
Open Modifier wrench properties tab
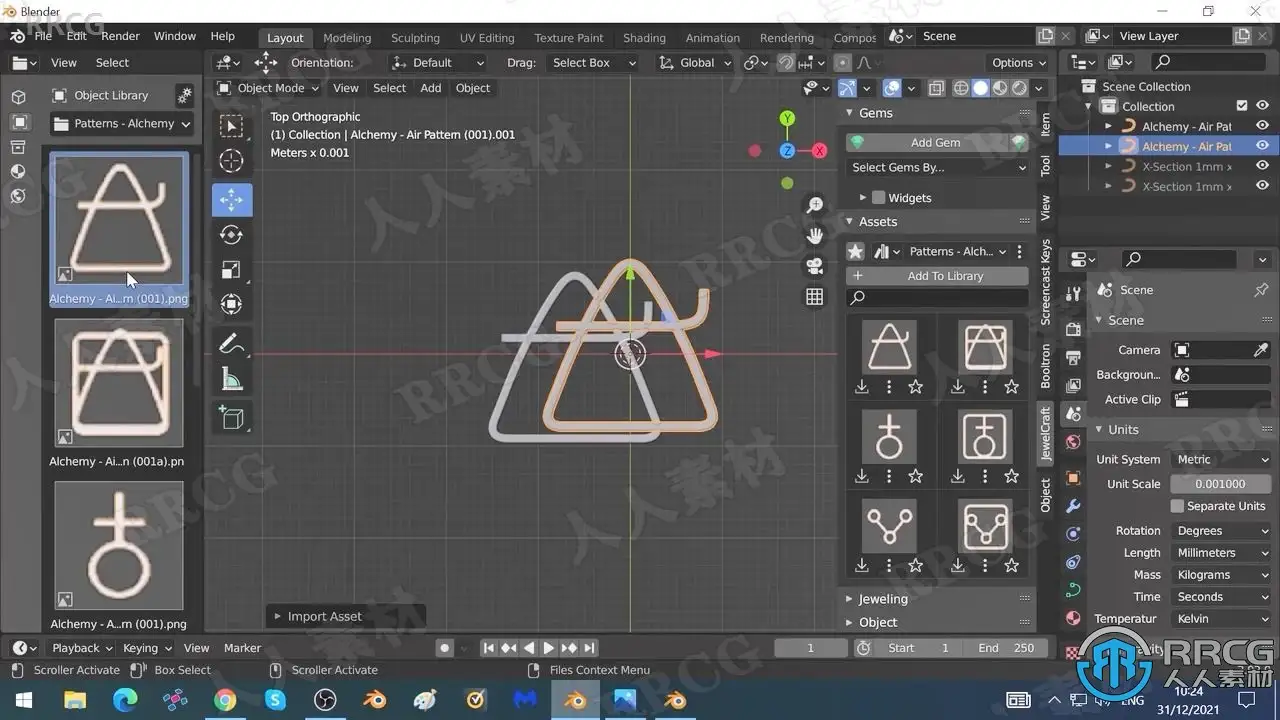click(x=1074, y=506)
